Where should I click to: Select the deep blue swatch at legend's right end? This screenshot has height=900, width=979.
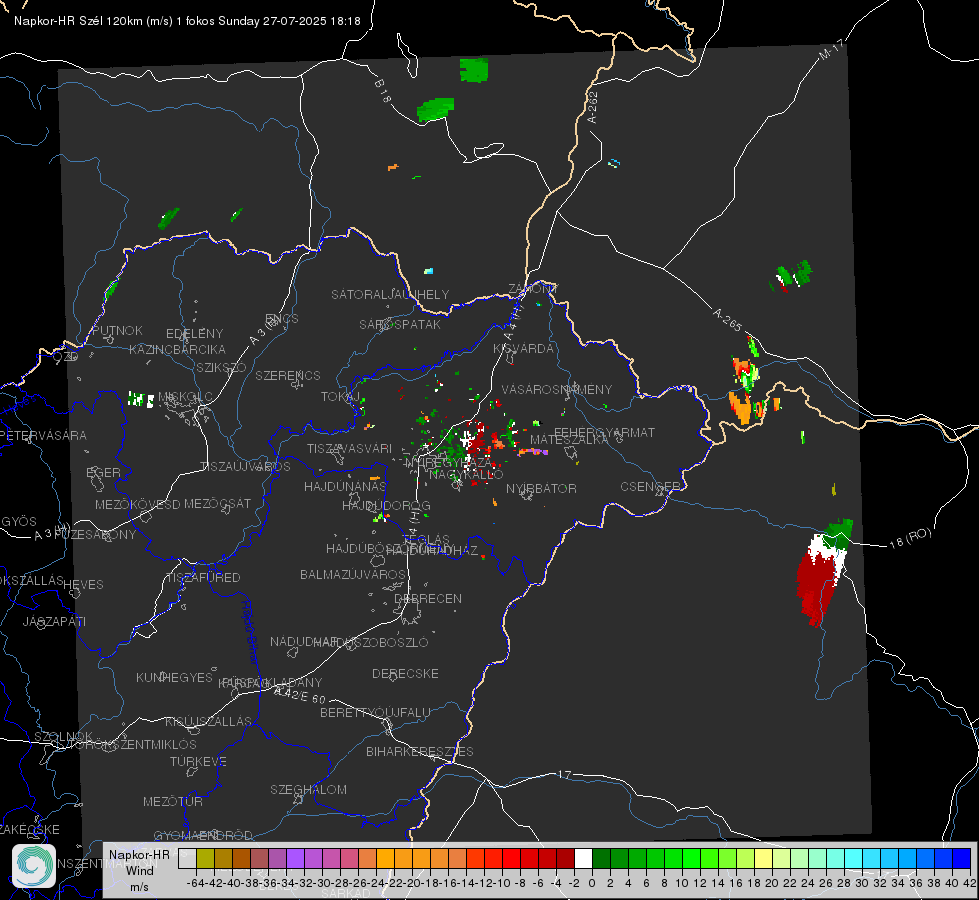(962, 858)
